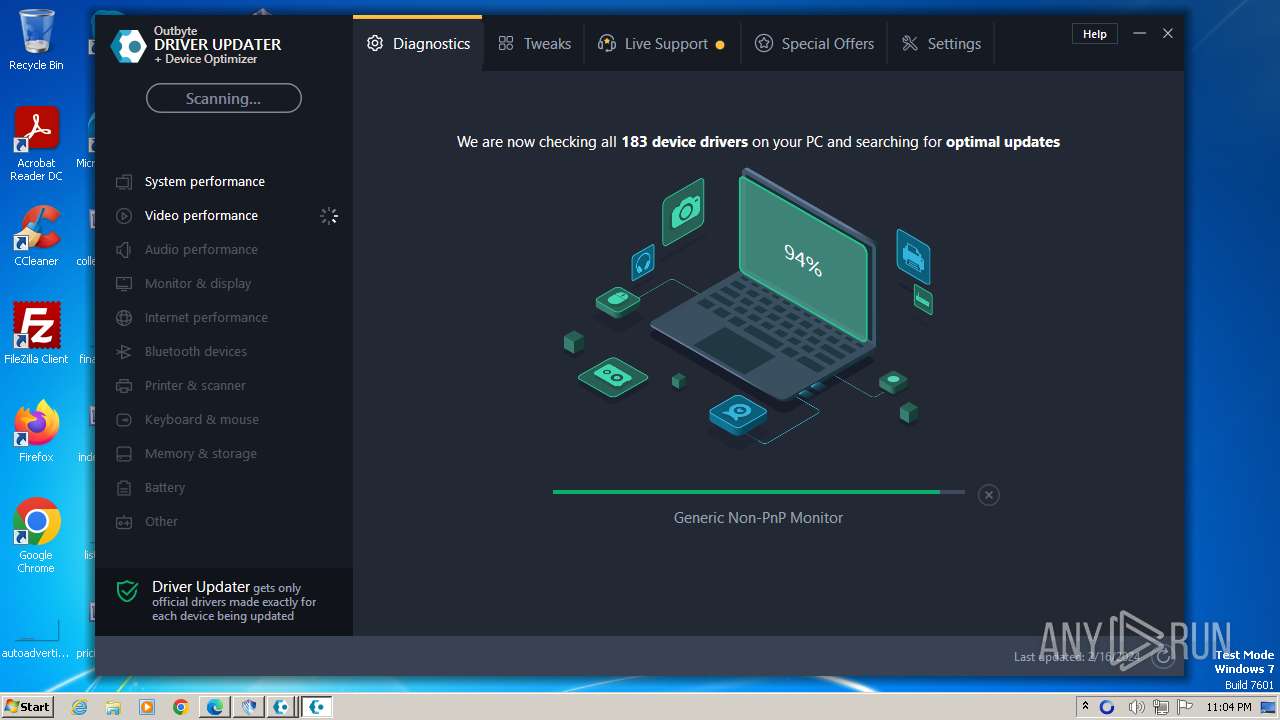This screenshot has height=720, width=1280.
Task: Open Windows Explorer folder in taskbar
Action: 113,707
